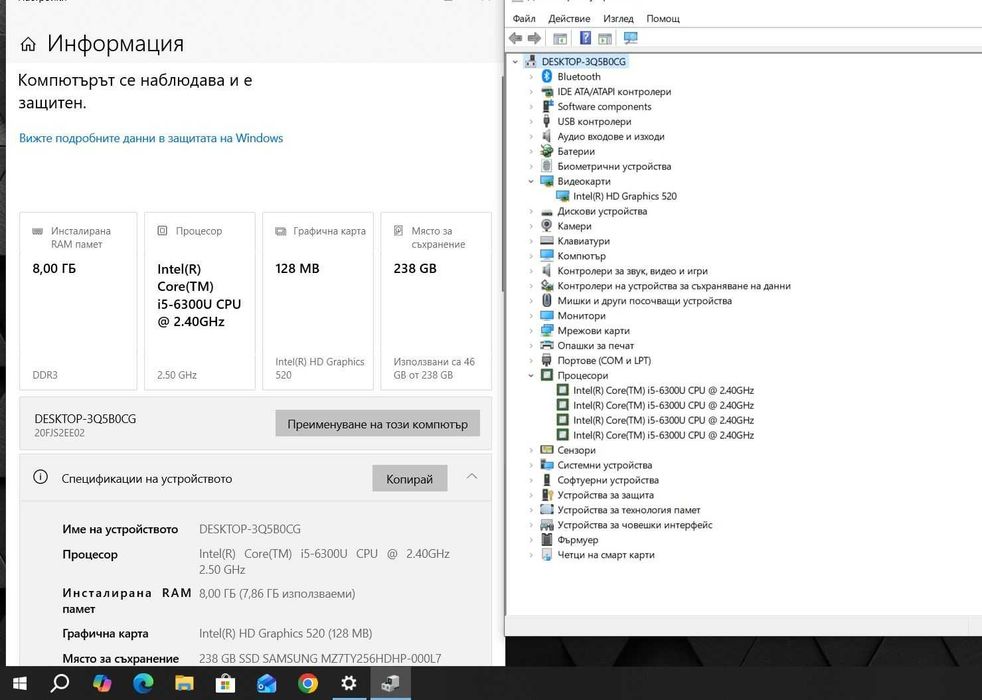Select Устройства за човешки интерфейс tree item
Screen dimensions: 982x700
[634, 525]
